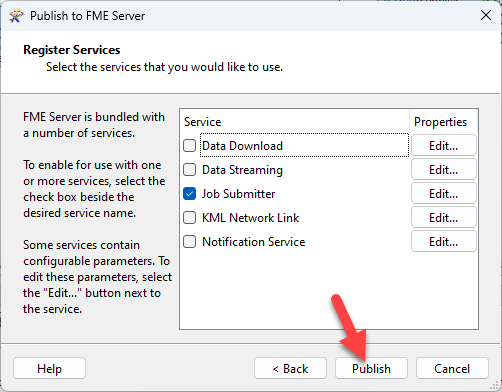This screenshot has height=392, width=502.
Task: Open Edit for Data Streaming
Action: pos(444,169)
